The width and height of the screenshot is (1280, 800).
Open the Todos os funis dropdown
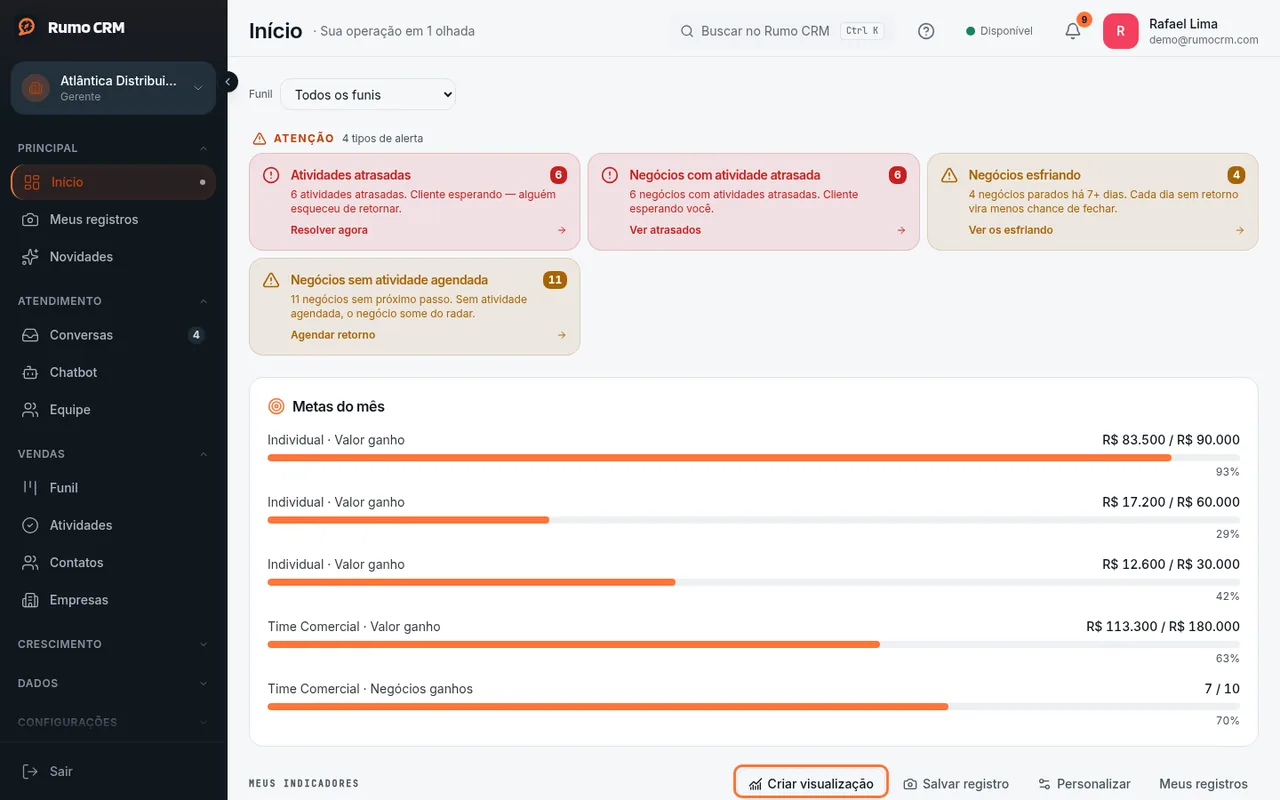click(368, 95)
